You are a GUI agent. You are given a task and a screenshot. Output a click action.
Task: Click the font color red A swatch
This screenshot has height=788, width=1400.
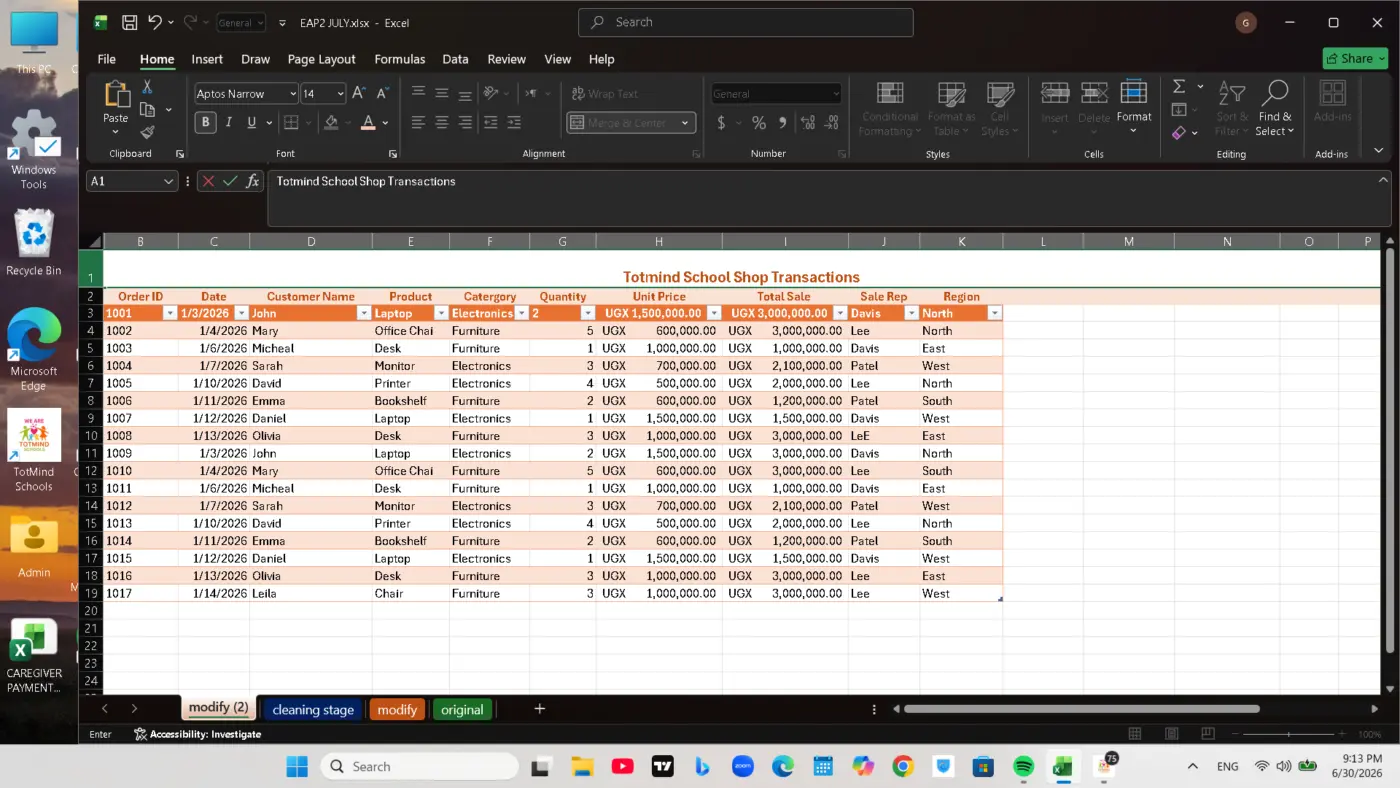(368, 122)
